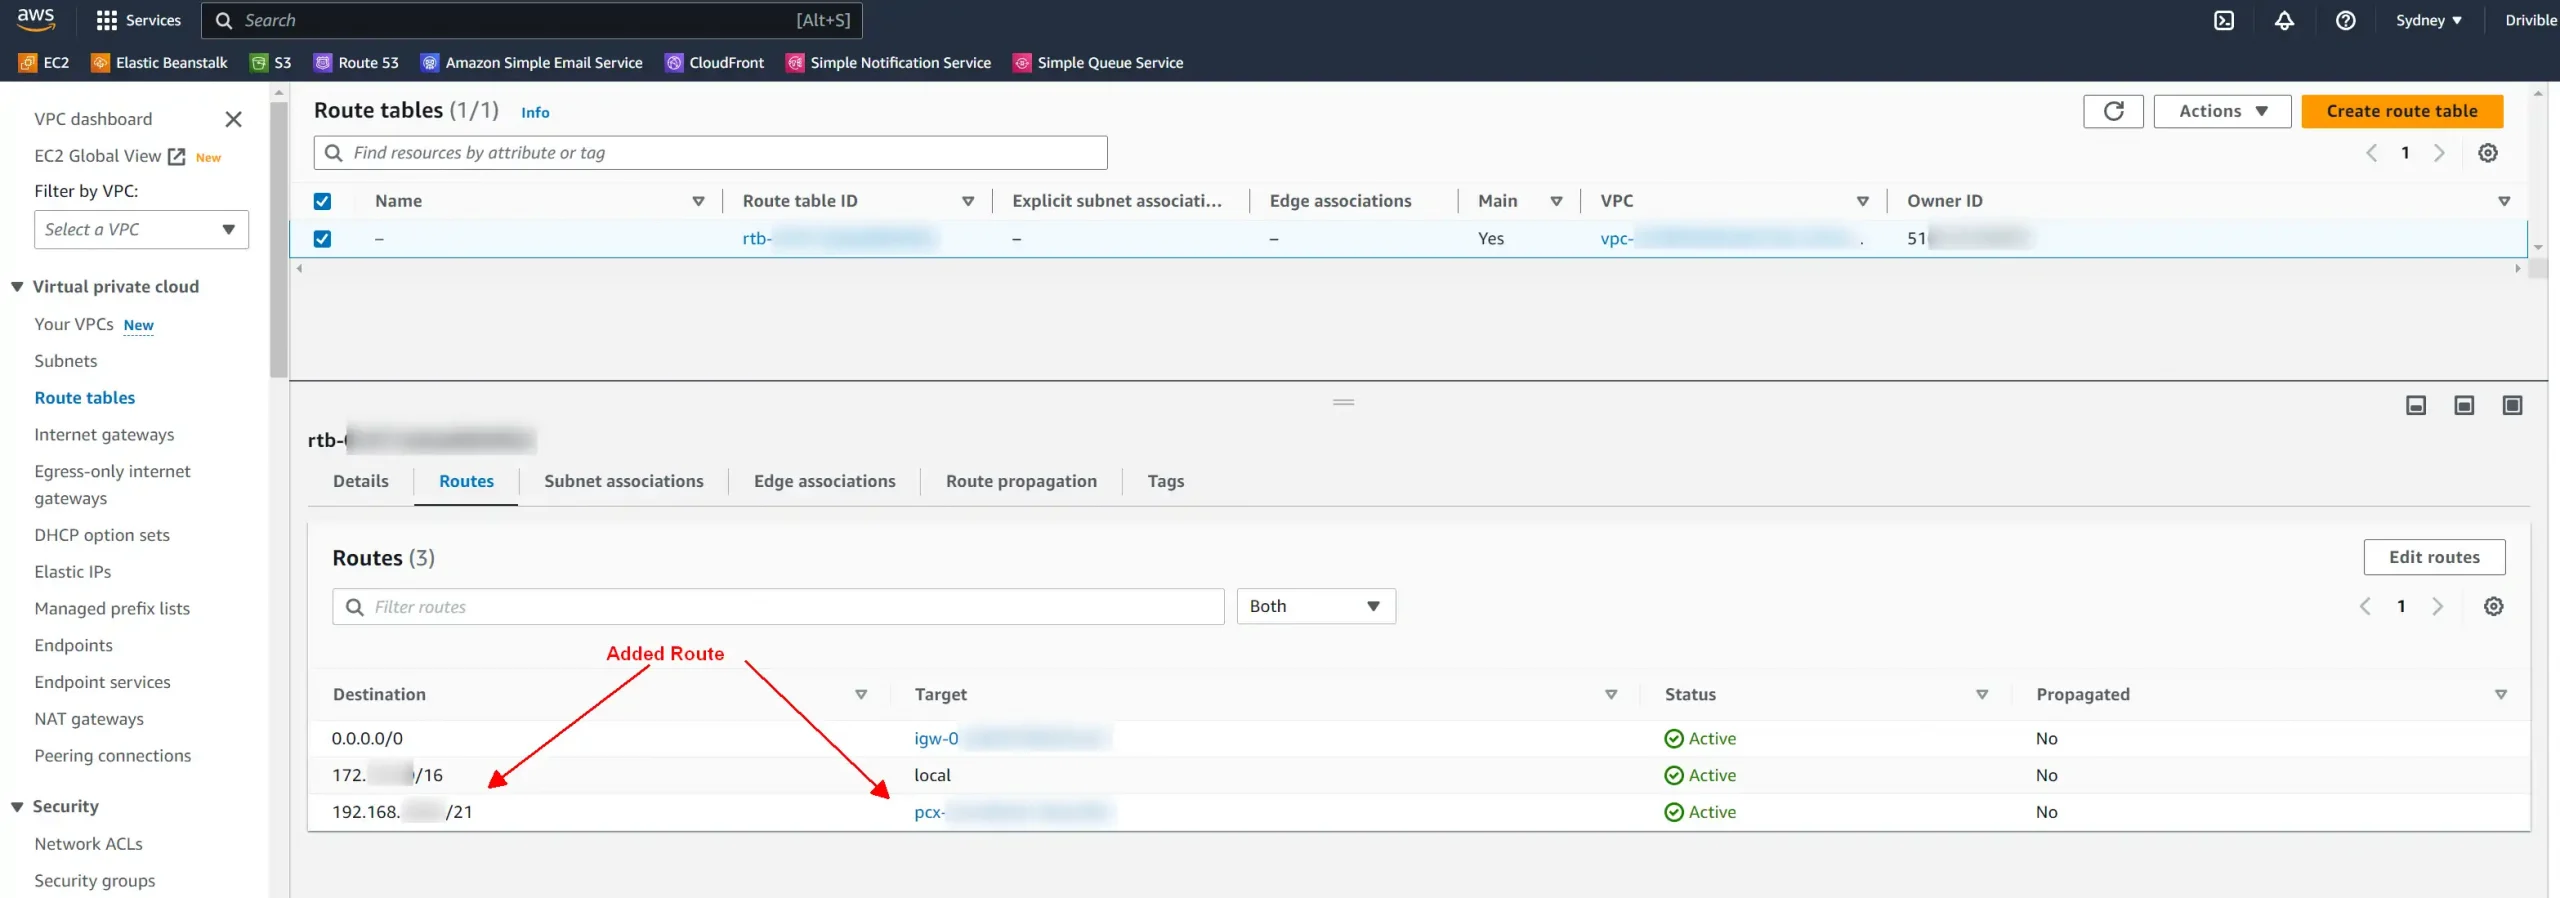Viewport: 2560px width, 898px height.
Task: Open CloudFront favorite shortcut
Action: (714, 62)
